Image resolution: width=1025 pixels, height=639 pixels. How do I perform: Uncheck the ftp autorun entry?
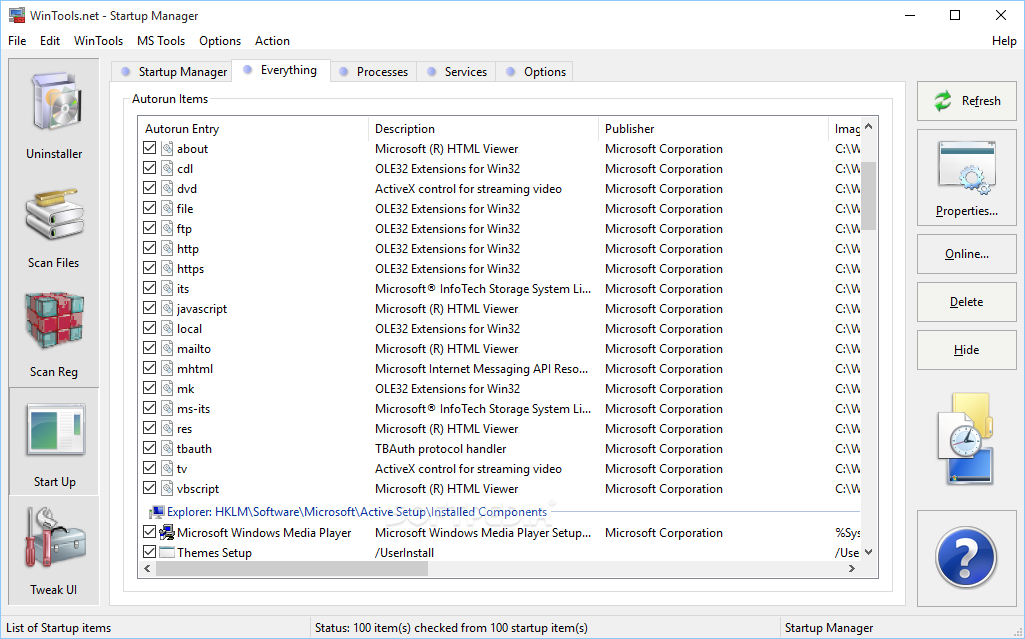(150, 229)
